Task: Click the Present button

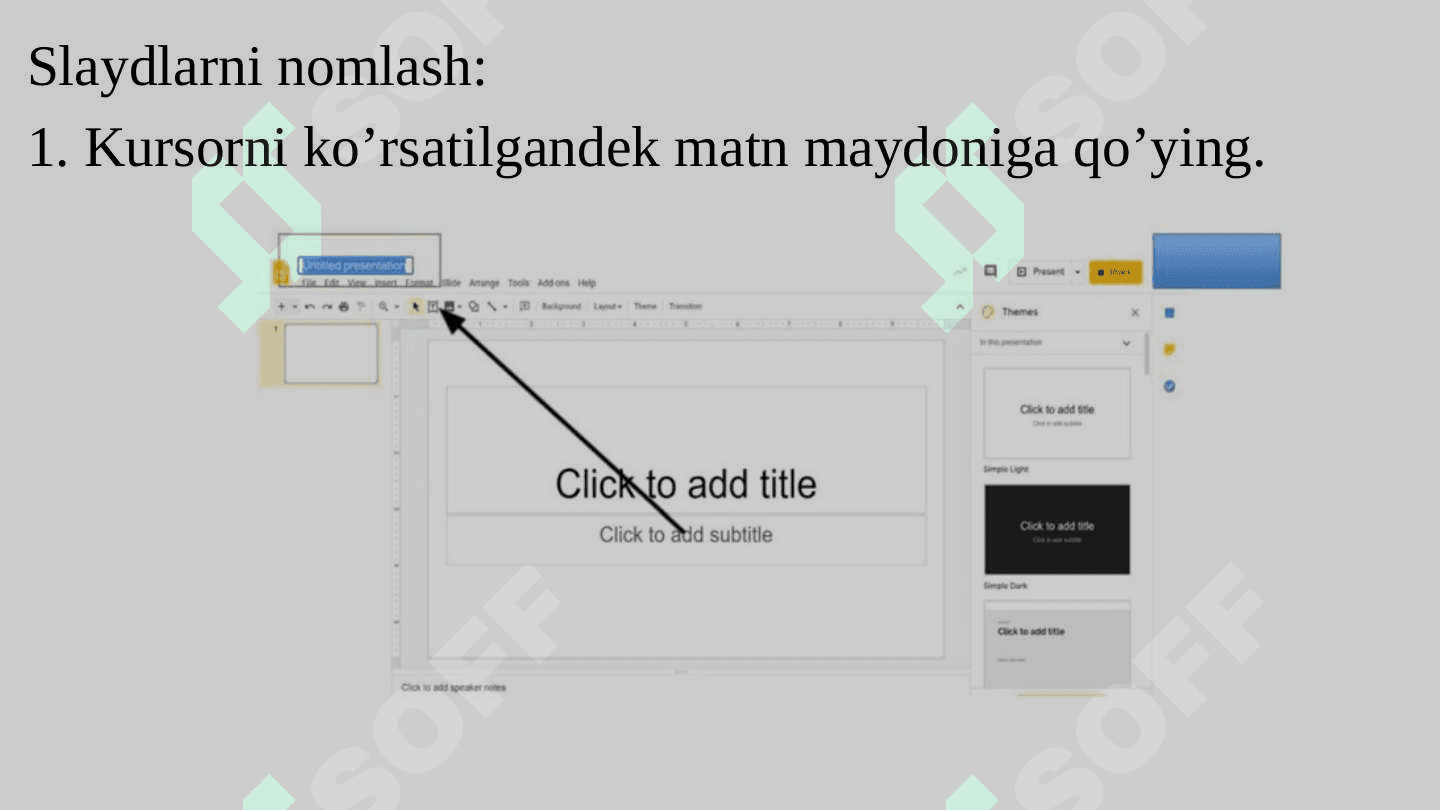Action: (x=1041, y=272)
